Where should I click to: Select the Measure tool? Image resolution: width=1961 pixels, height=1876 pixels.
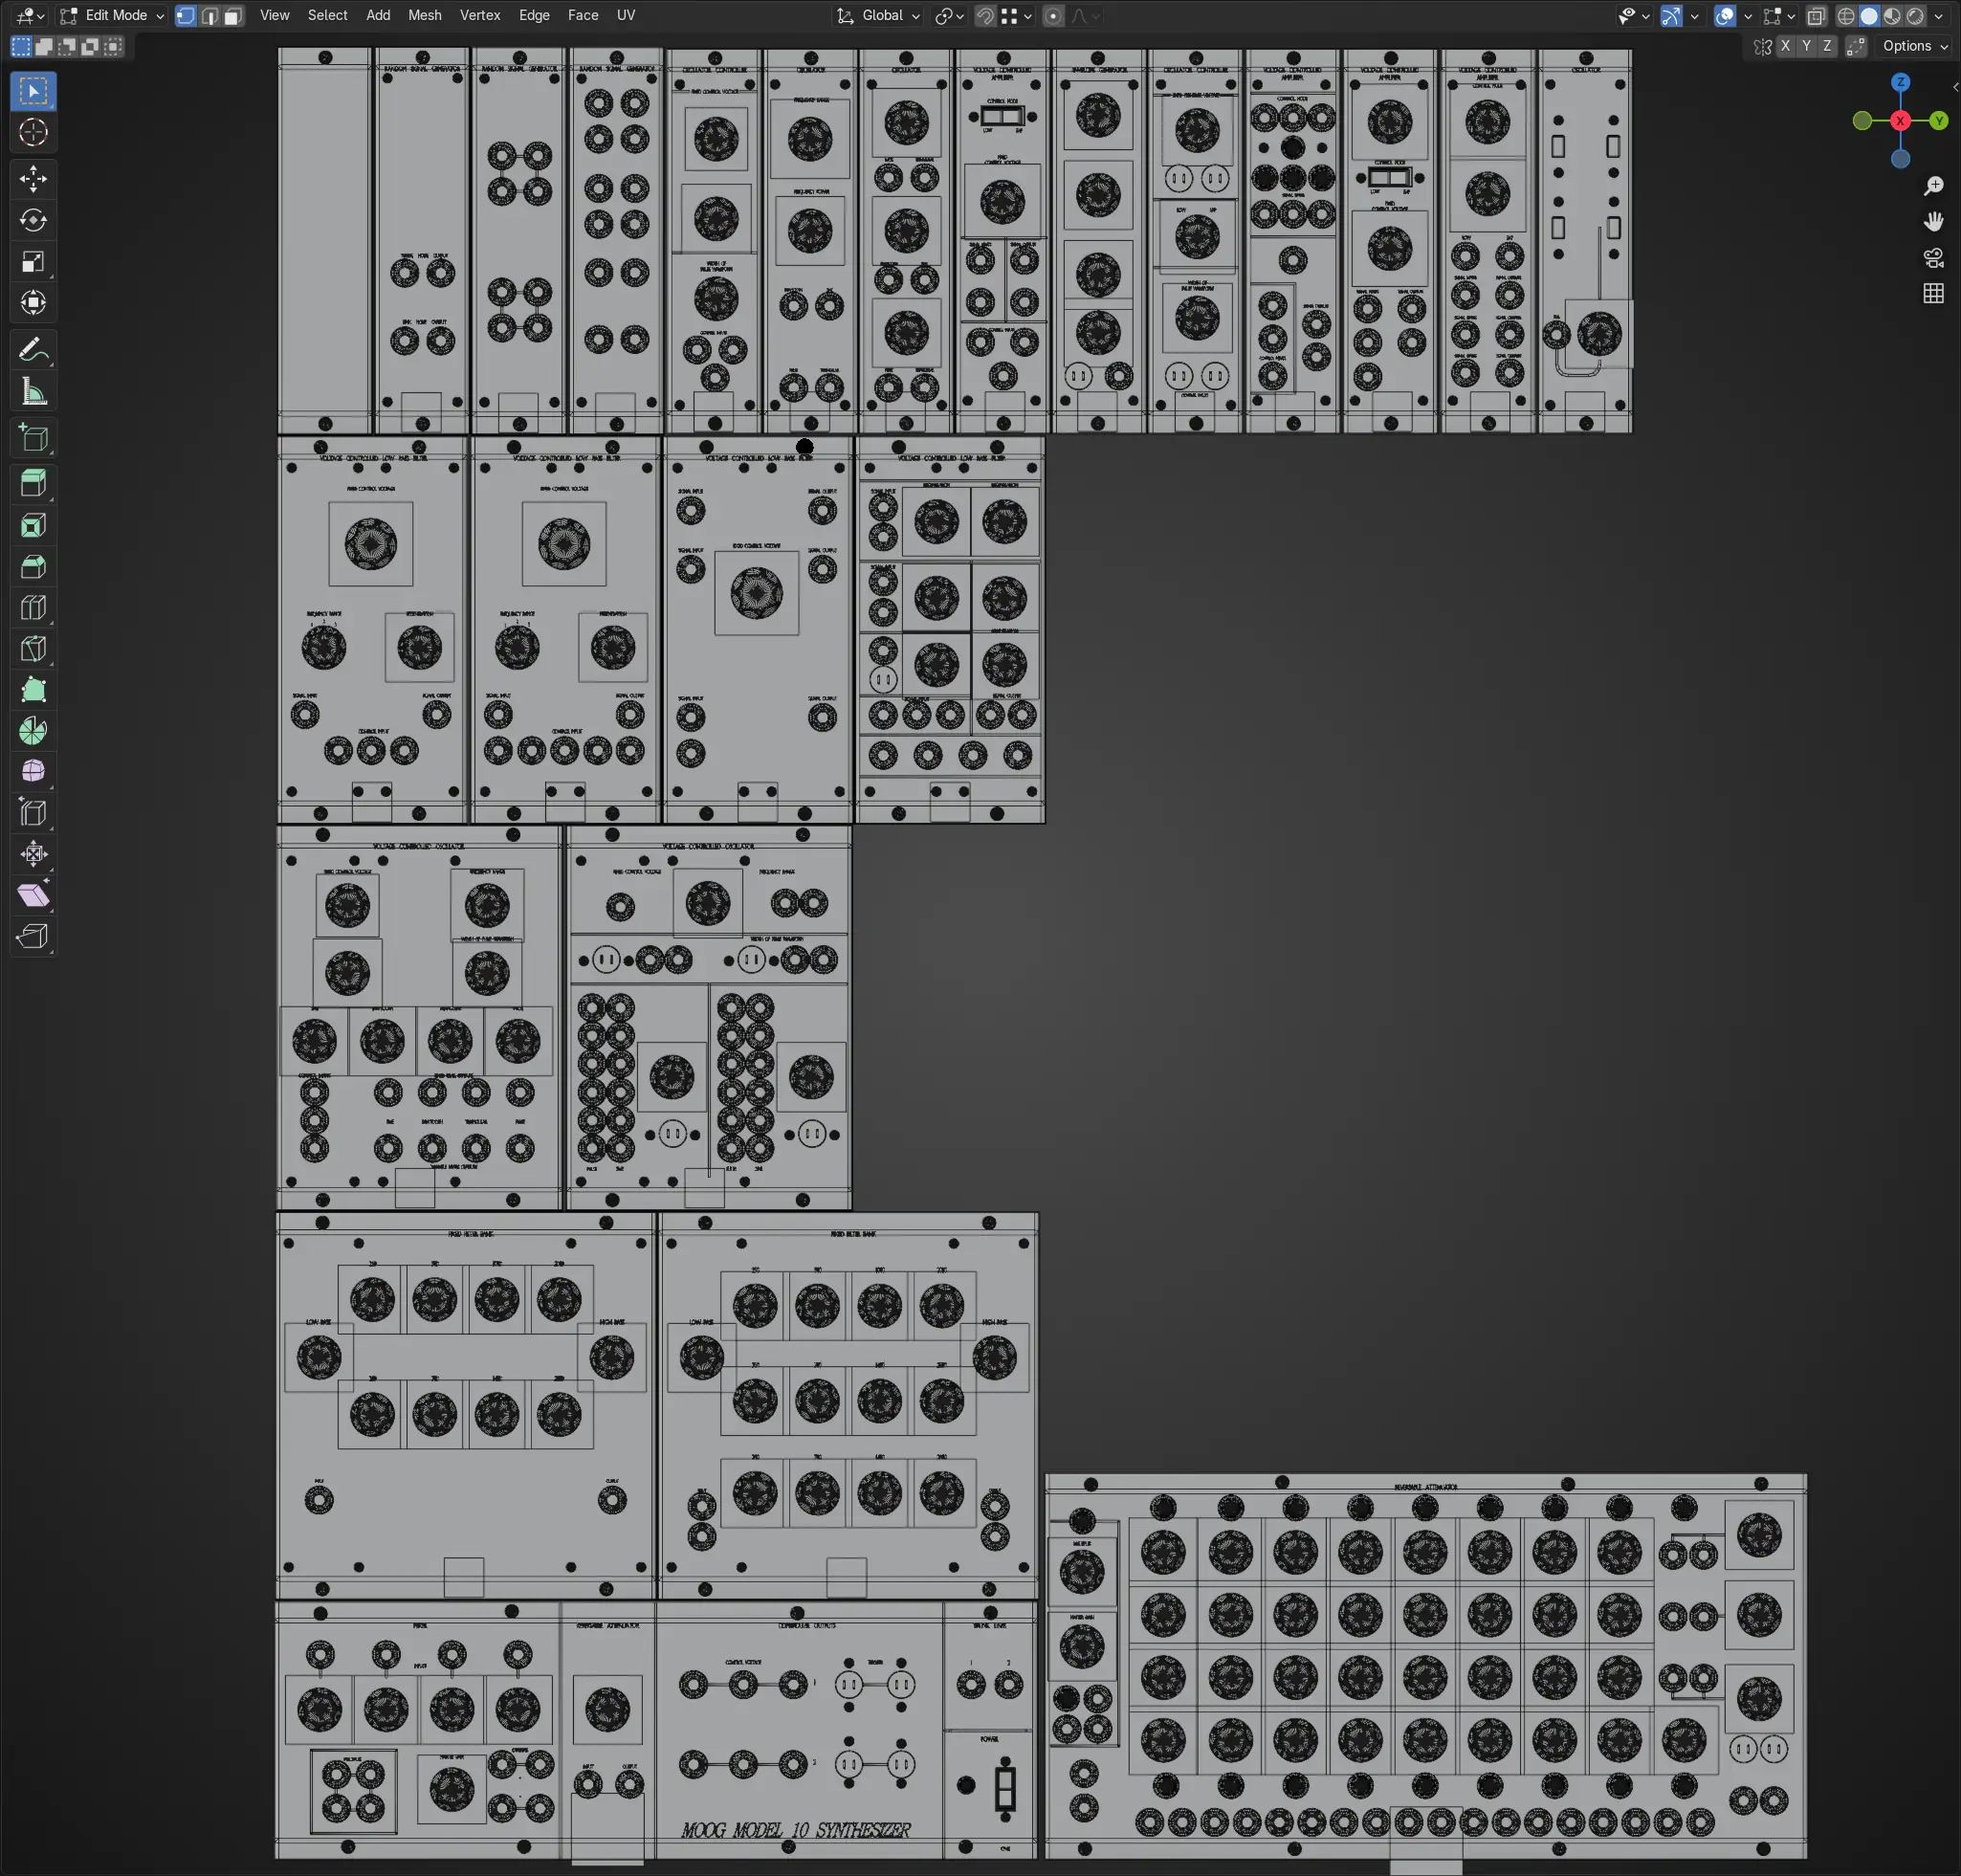(x=33, y=391)
